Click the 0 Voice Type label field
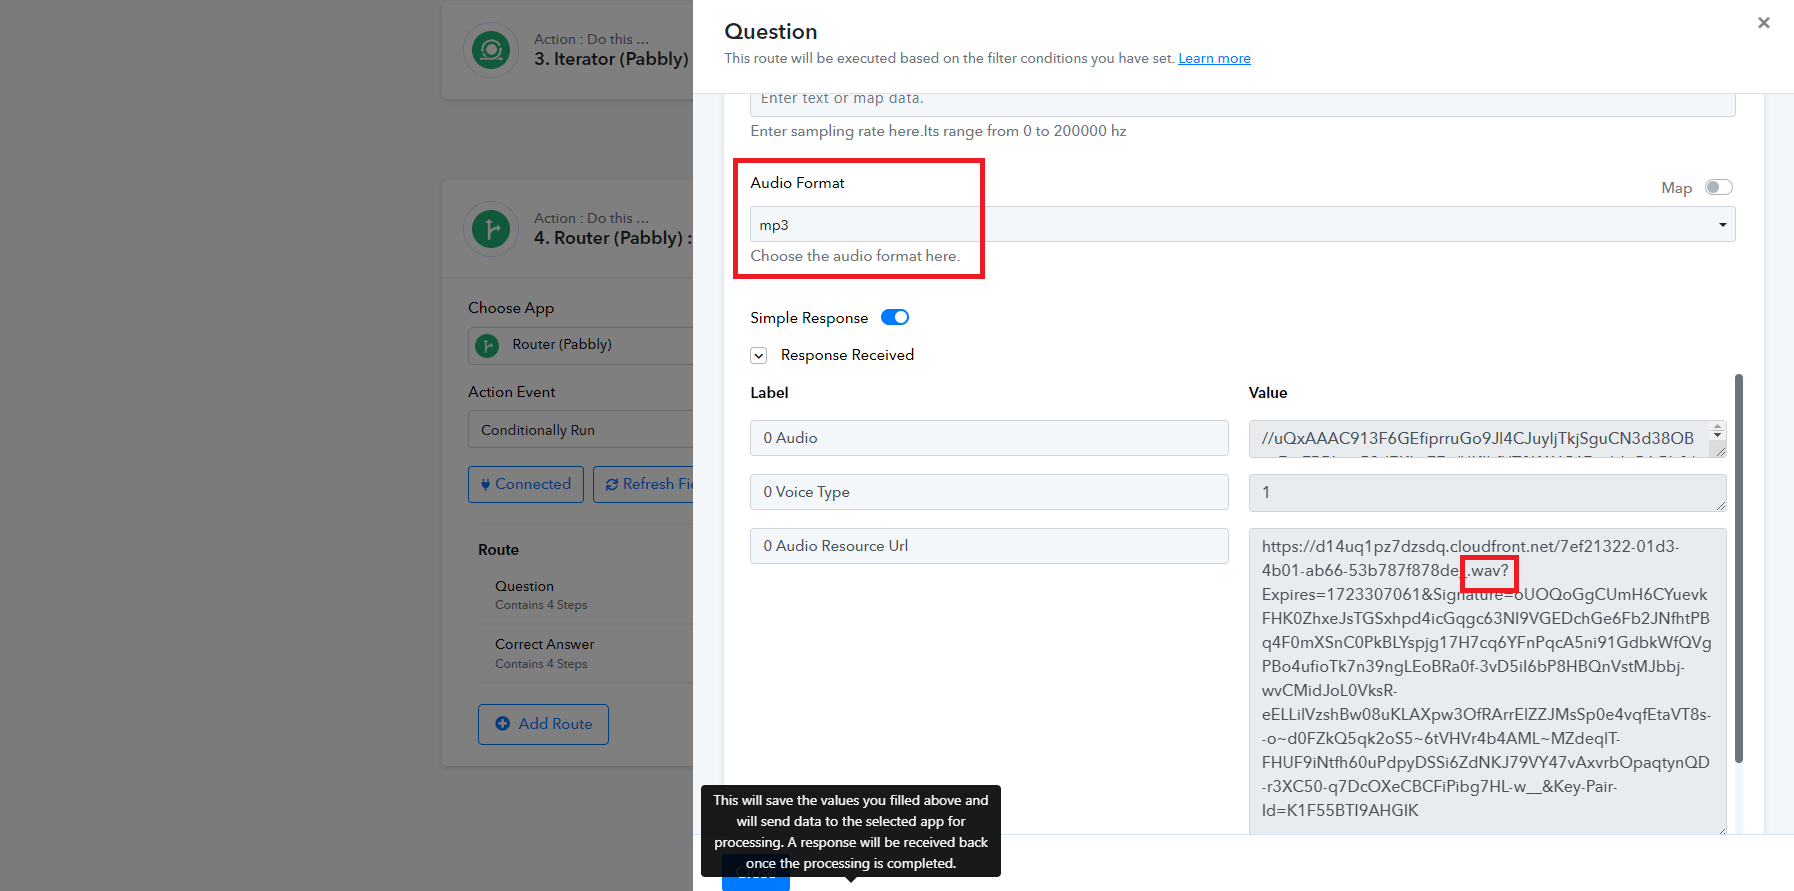 (x=989, y=492)
